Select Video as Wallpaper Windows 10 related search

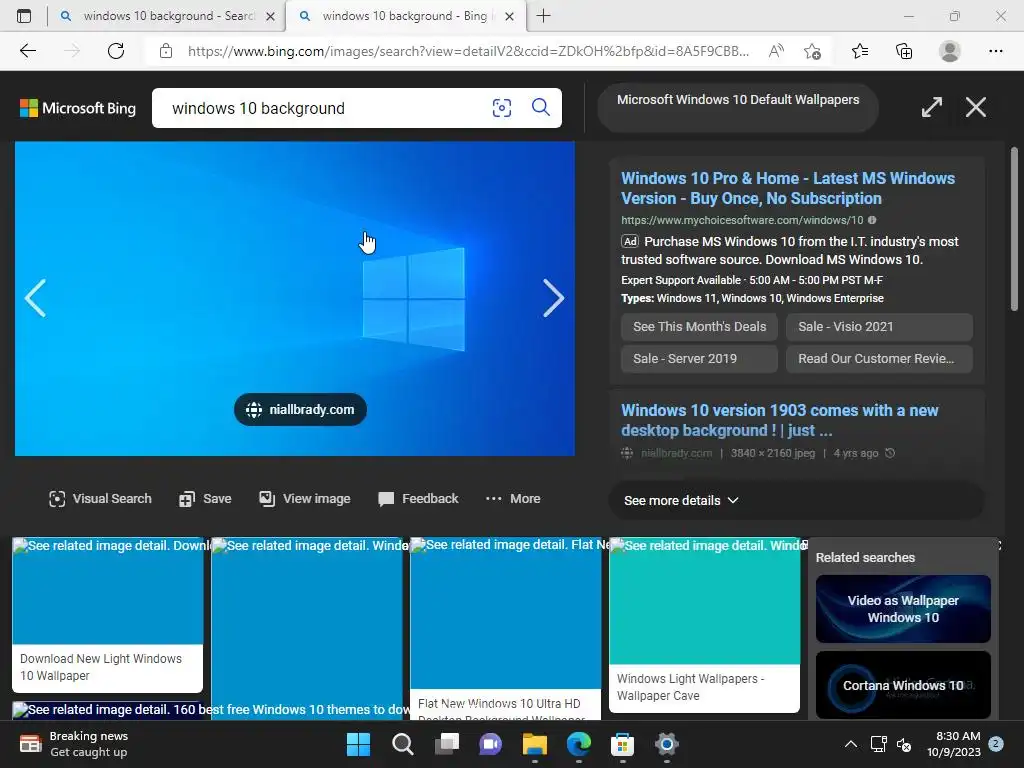[903, 609]
